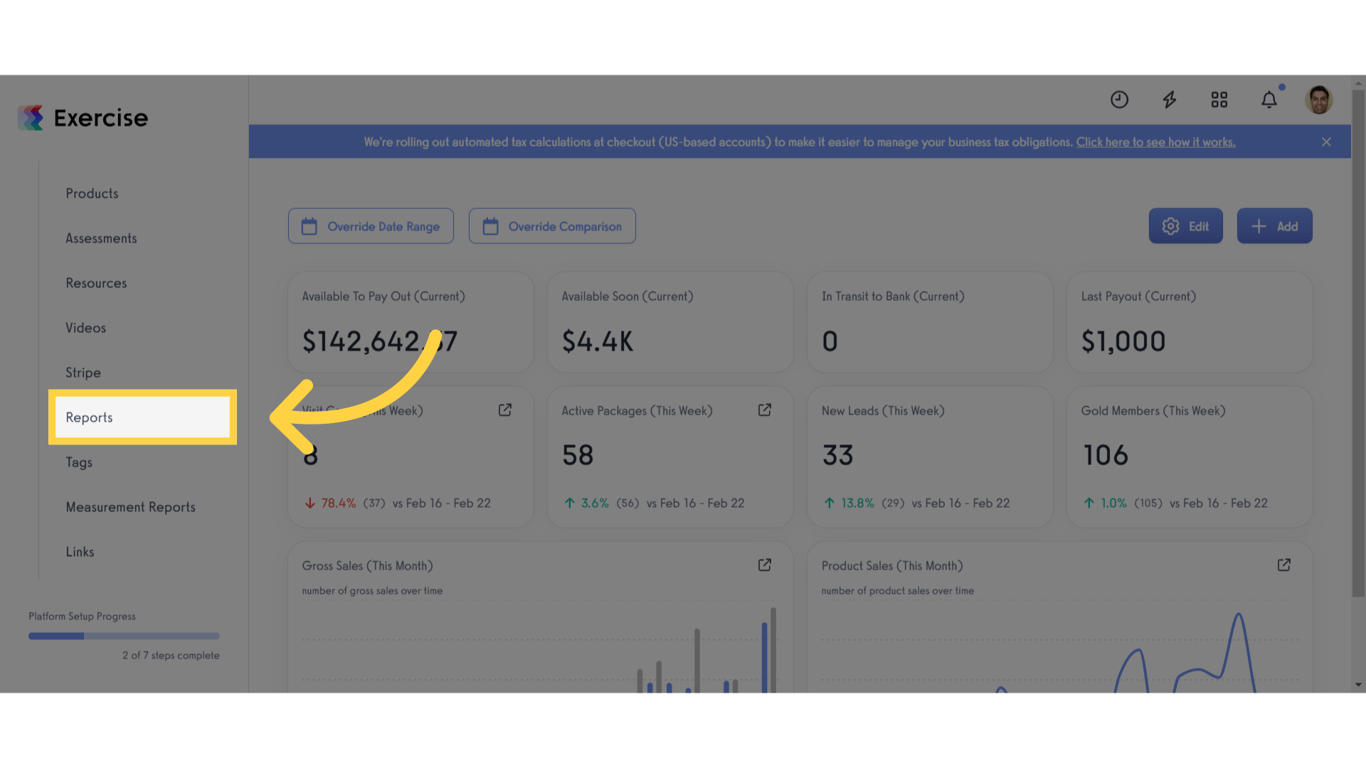Click the 1.0% increase indicator
1366x768 pixels.
coord(1104,503)
